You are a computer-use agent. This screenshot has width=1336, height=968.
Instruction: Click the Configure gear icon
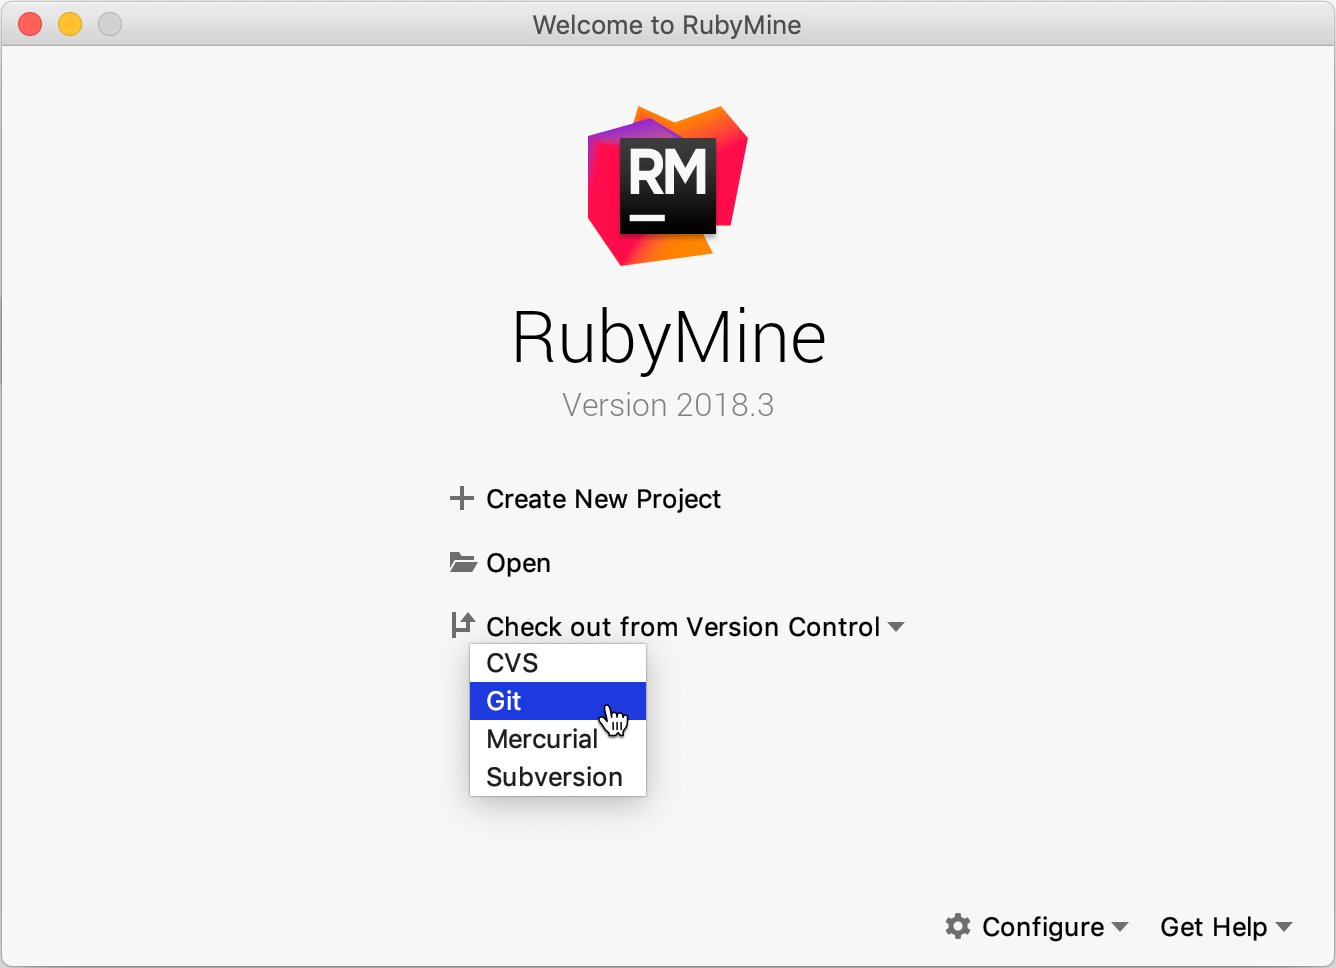point(958,926)
